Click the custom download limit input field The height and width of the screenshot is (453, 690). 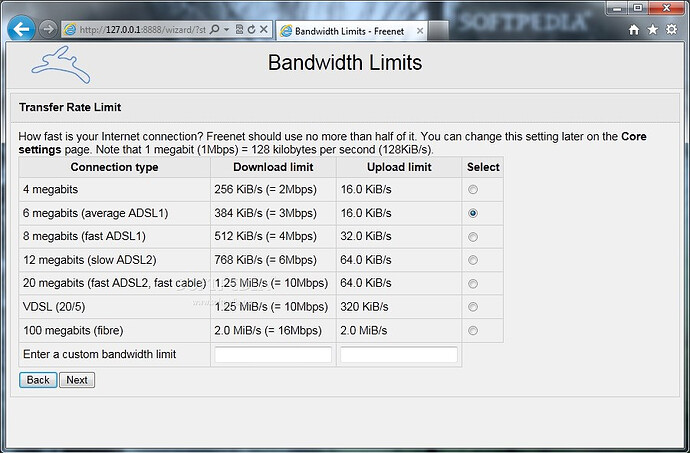273,355
